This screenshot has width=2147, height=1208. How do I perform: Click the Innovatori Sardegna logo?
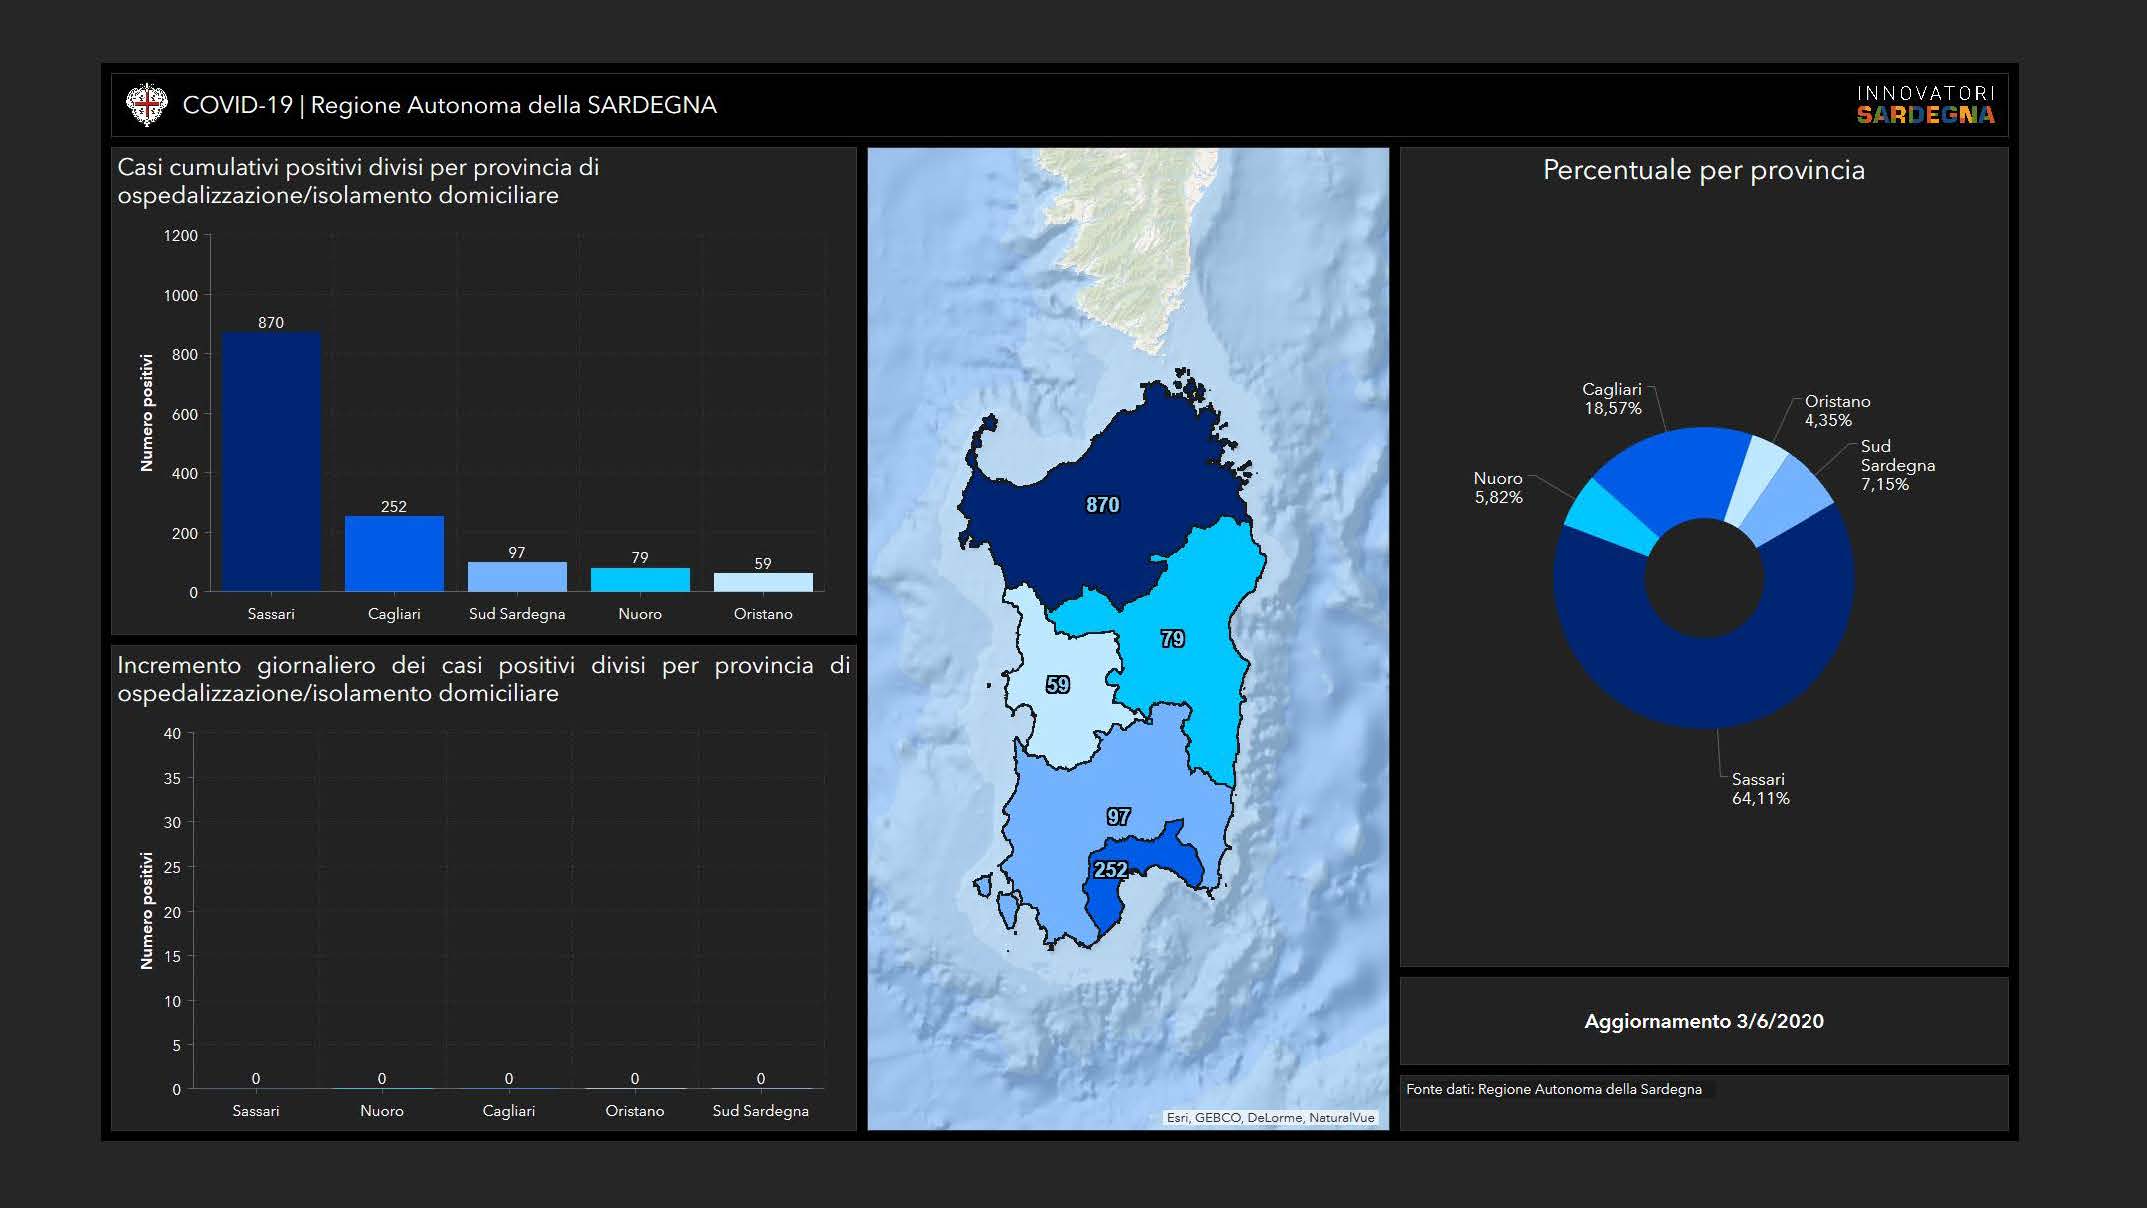point(1925,105)
